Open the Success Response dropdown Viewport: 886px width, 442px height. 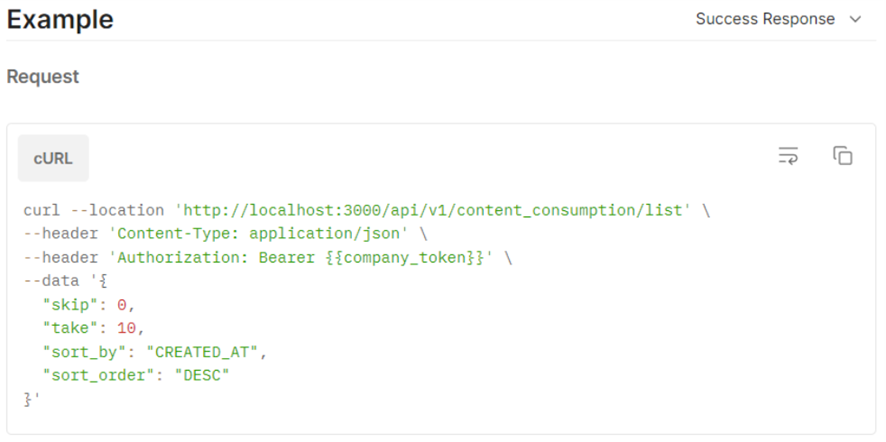click(x=777, y=19)
